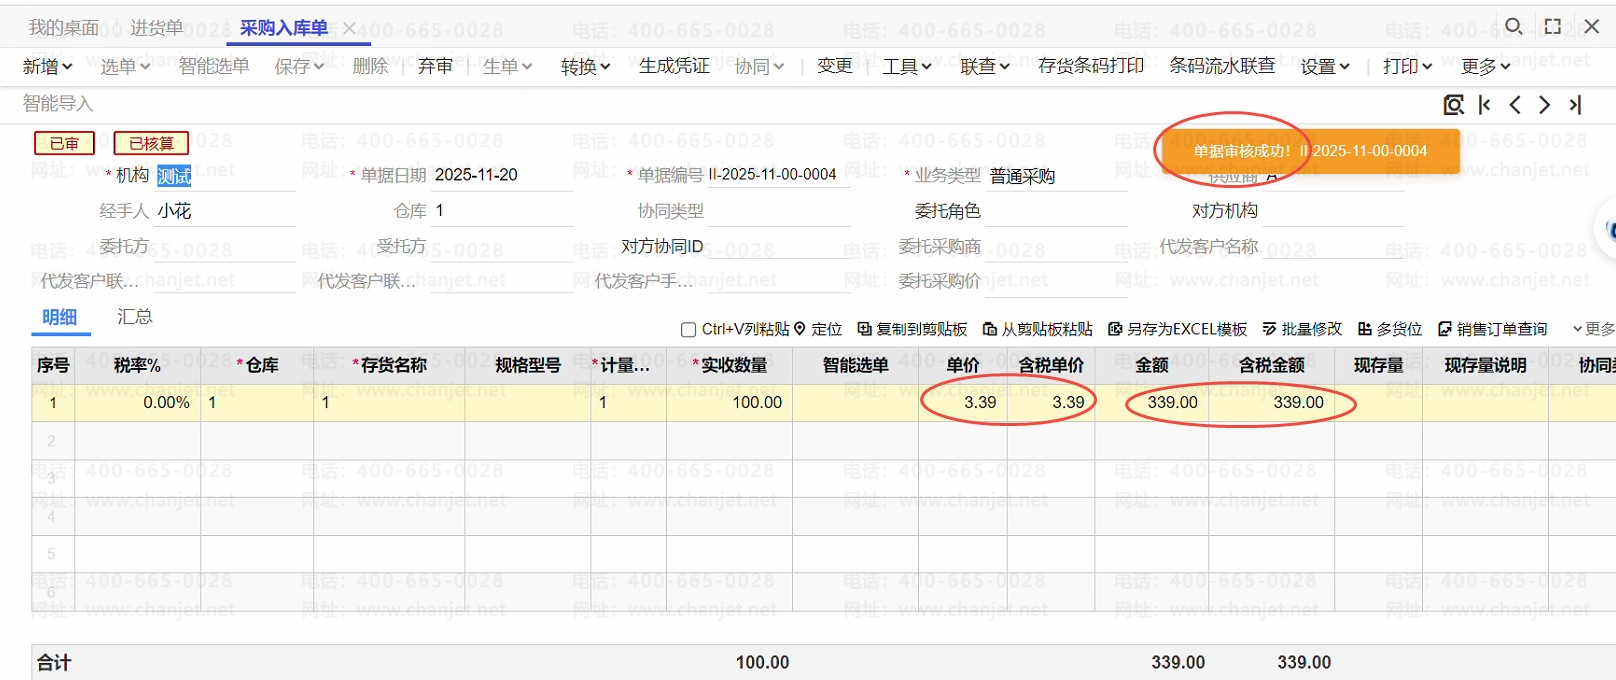Image resolution: width=1616 pixels, height=680 pixels.
Task: Open the 联查 dropdown
Action: click(985, 66)
